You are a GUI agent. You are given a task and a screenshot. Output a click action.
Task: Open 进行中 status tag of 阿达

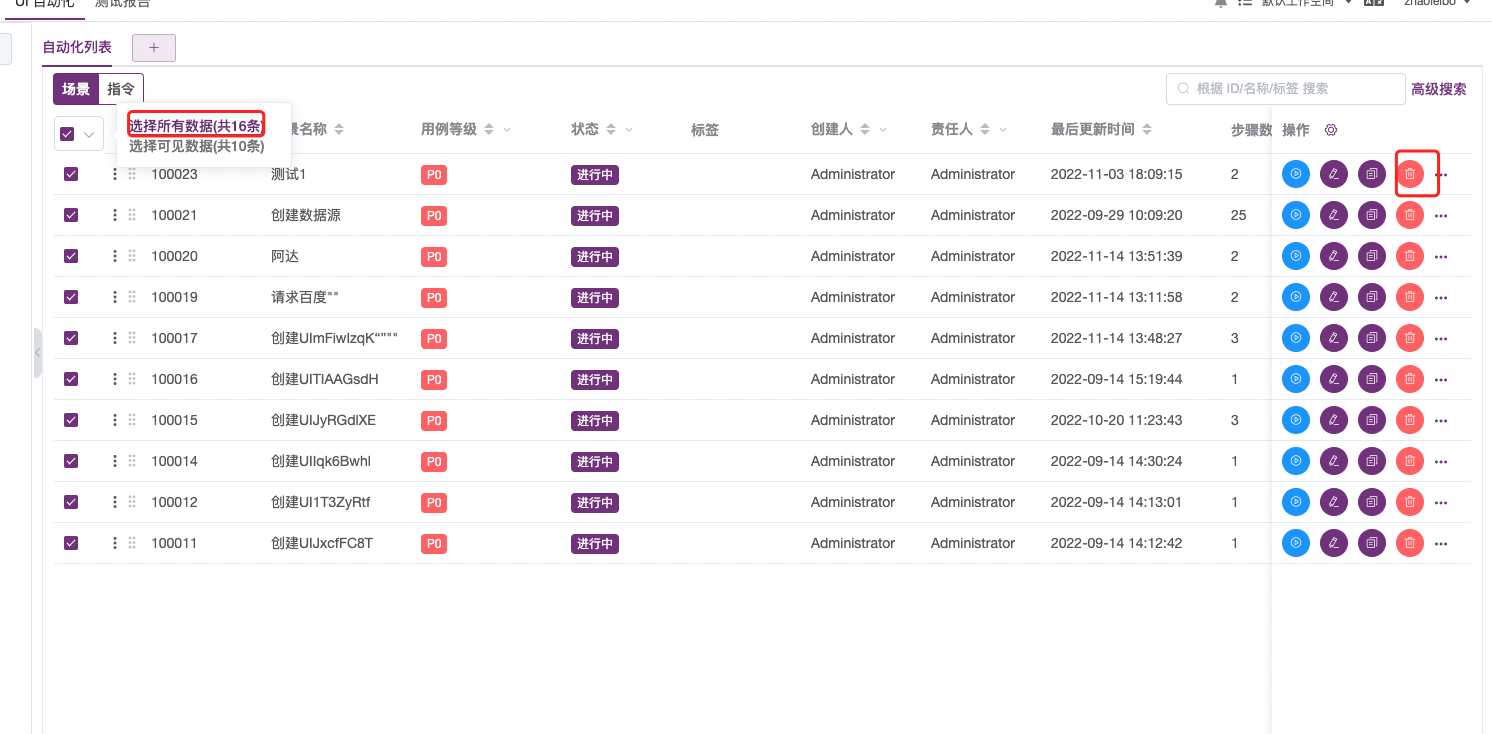595,257
